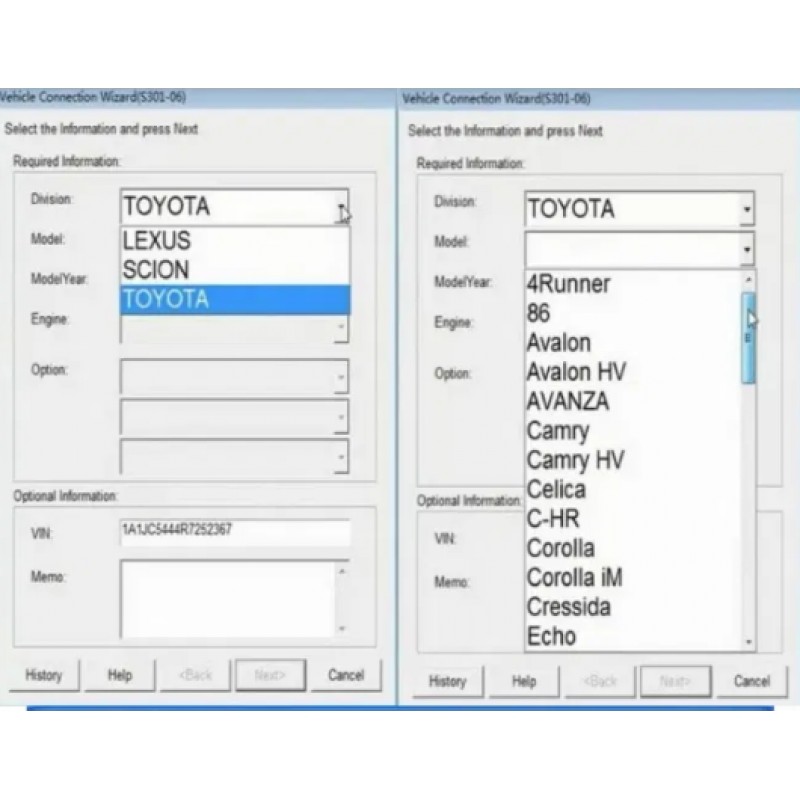The width and height of the screenshot is (800, 800).
Task: Open the Division dropdown arrow in right wizard
Action: 746,210
